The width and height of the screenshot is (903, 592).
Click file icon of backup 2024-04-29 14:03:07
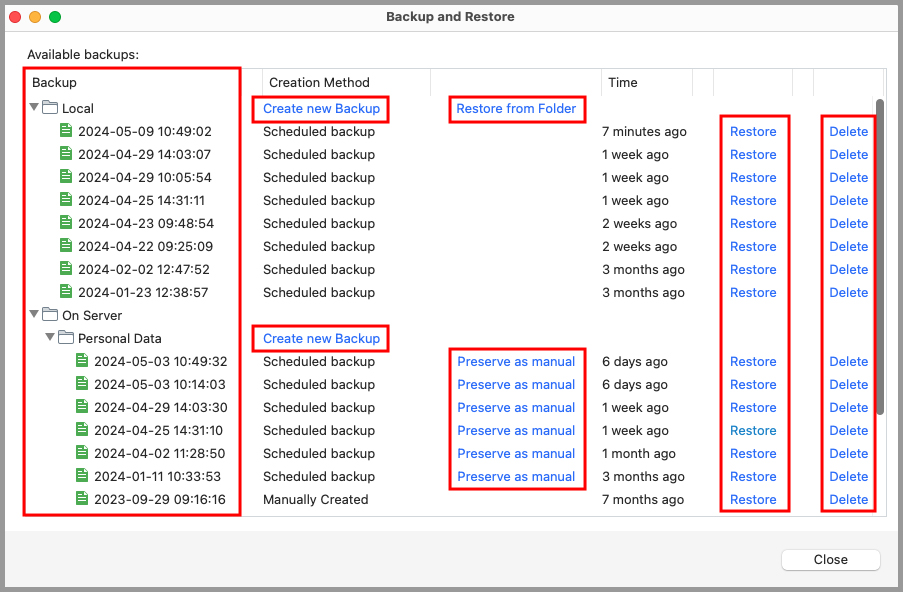(x=66, y=154)
